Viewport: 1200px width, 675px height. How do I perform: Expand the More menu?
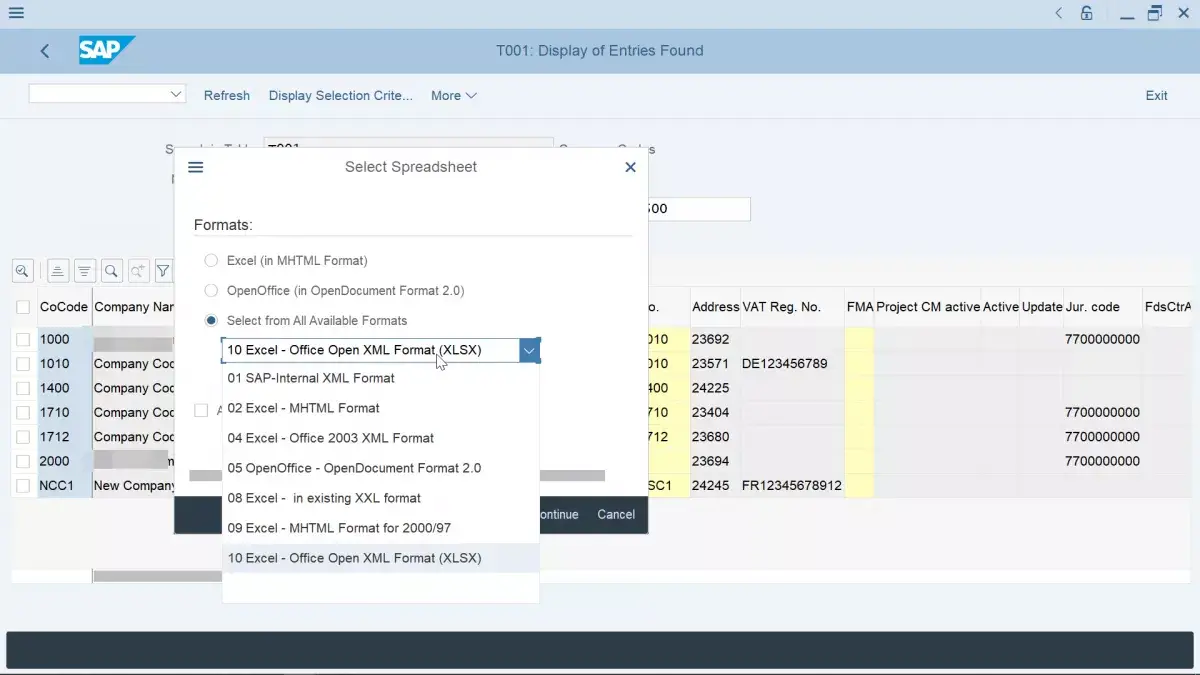[x=453, y=96]
